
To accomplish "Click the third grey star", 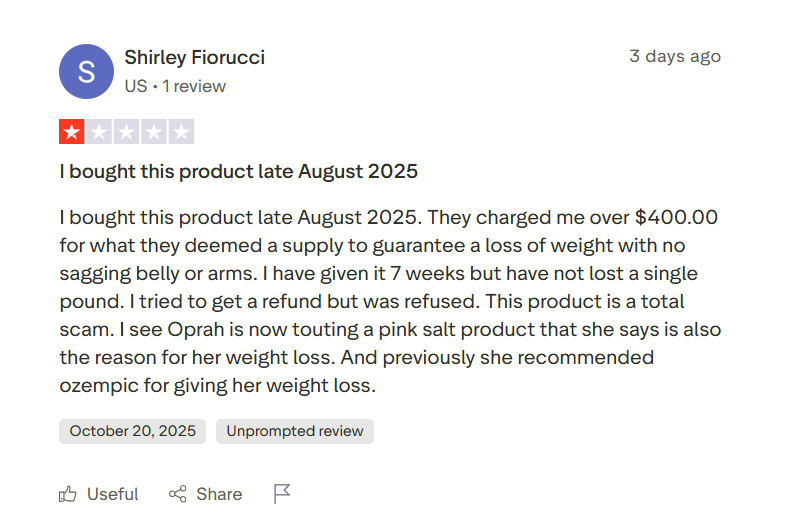I will pyautogui.click(x=126, y=132).
